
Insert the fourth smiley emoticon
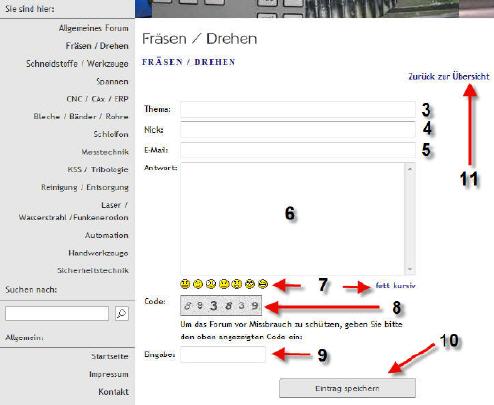point(224,284)
